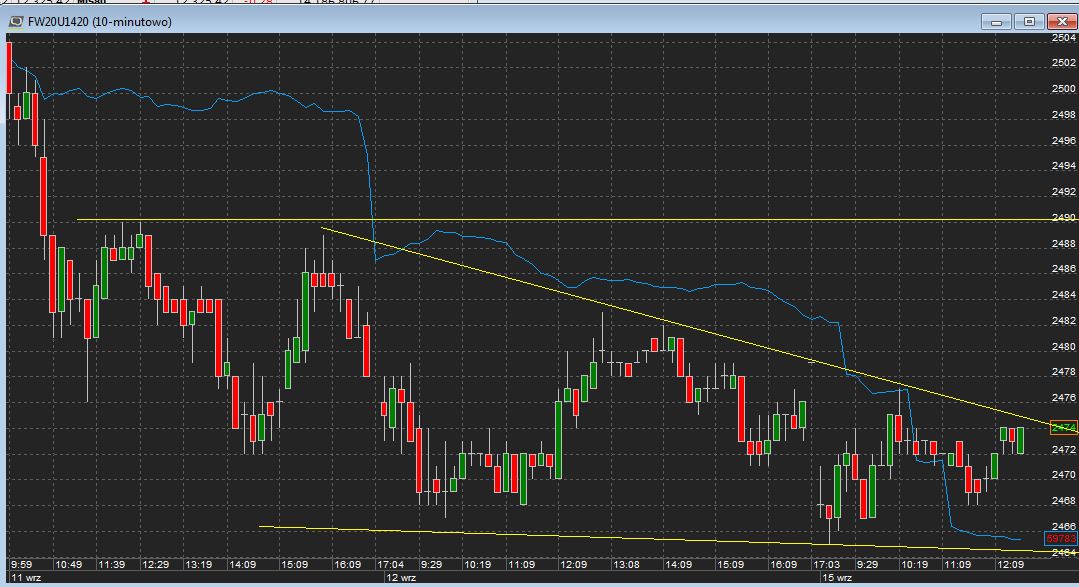Minimize the FW20U1420 chart window
1079x587 pixels.
[x=996, y=22]
